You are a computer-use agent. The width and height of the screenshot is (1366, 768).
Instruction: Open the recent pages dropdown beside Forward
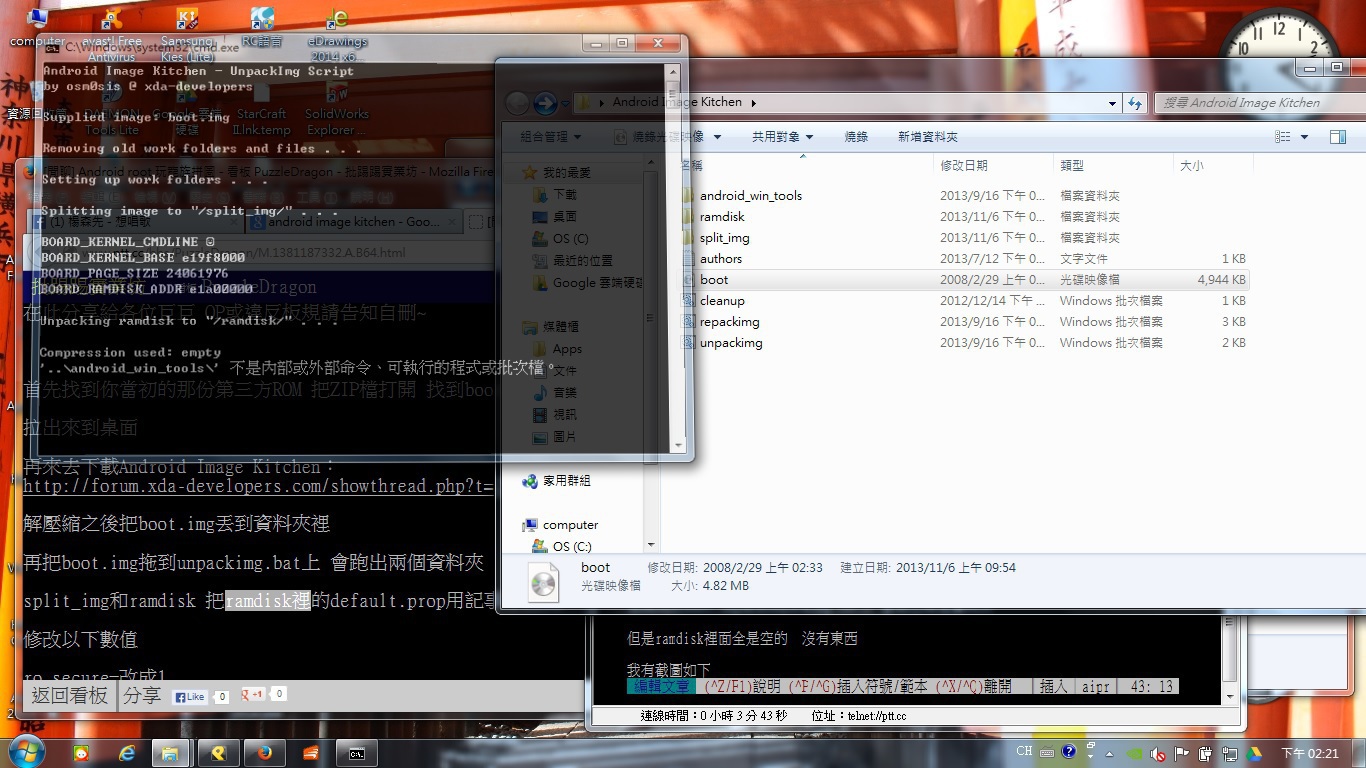click(567, 103)
